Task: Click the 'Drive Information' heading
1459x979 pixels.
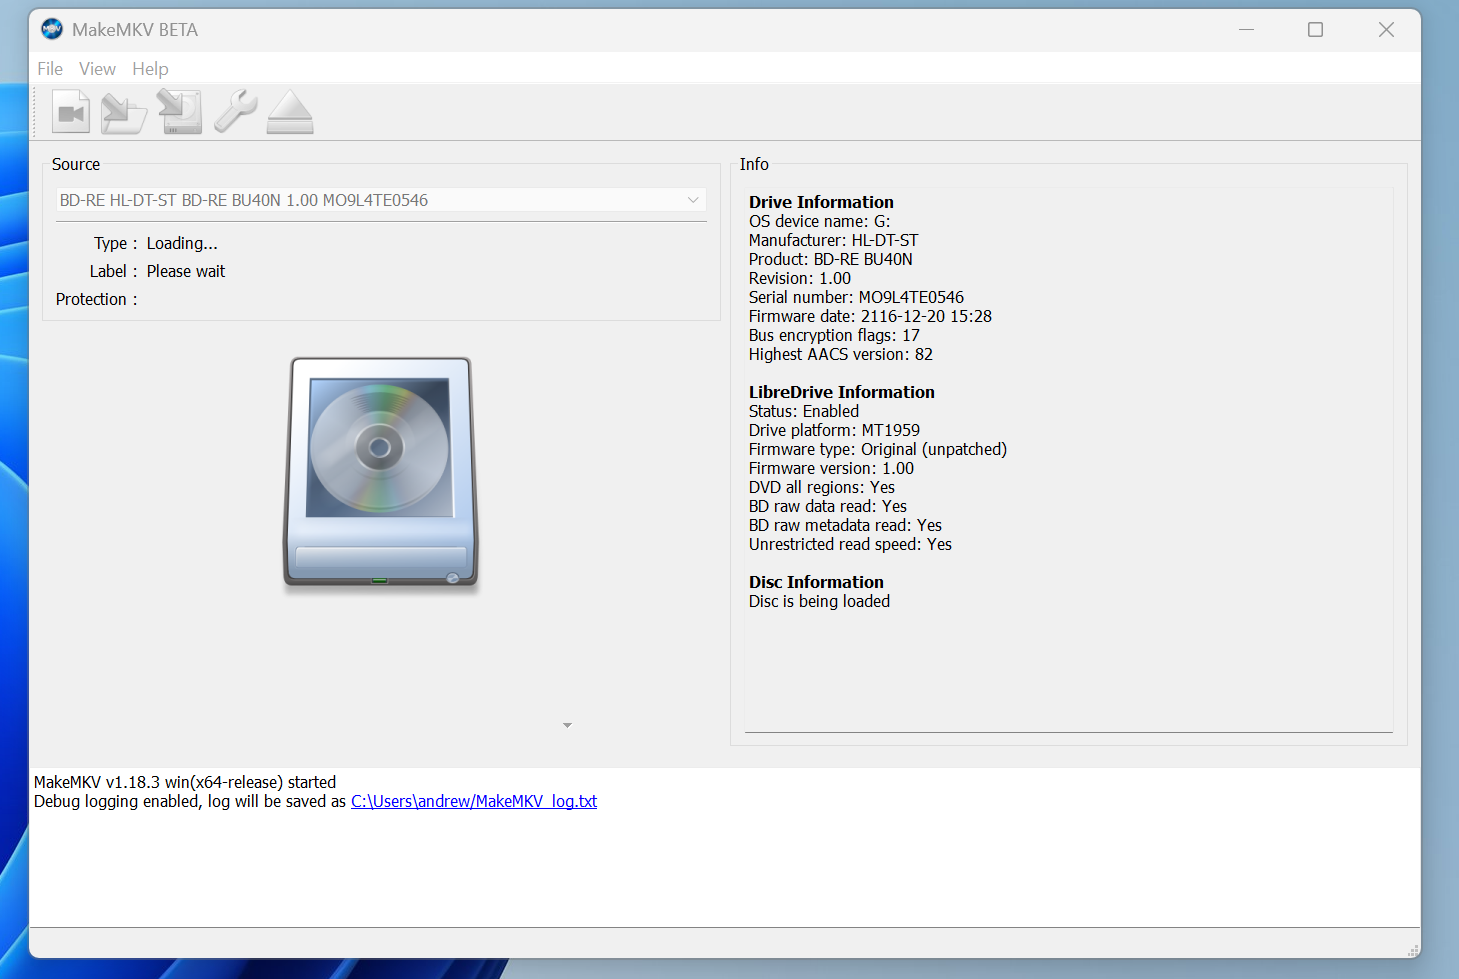Action: pos(821,202)
